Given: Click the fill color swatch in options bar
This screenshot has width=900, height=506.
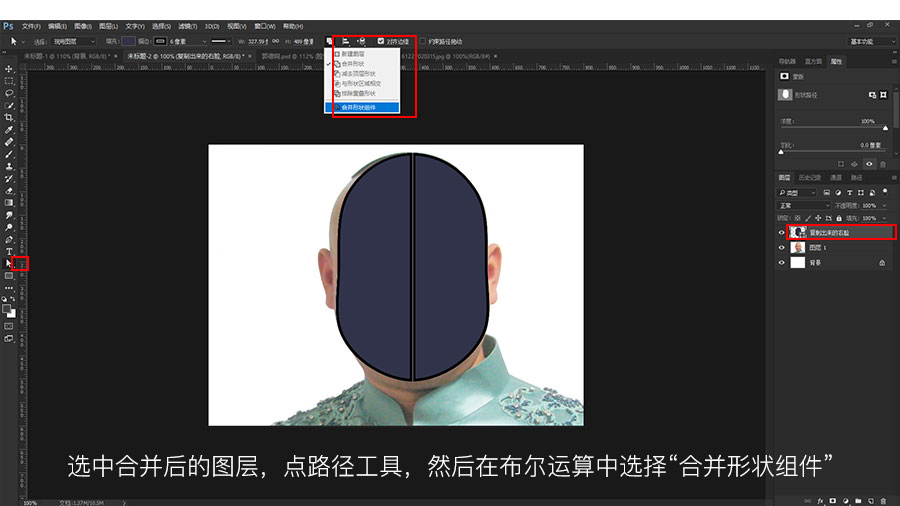Looking at the screenshot, I should tap(129, 41).
